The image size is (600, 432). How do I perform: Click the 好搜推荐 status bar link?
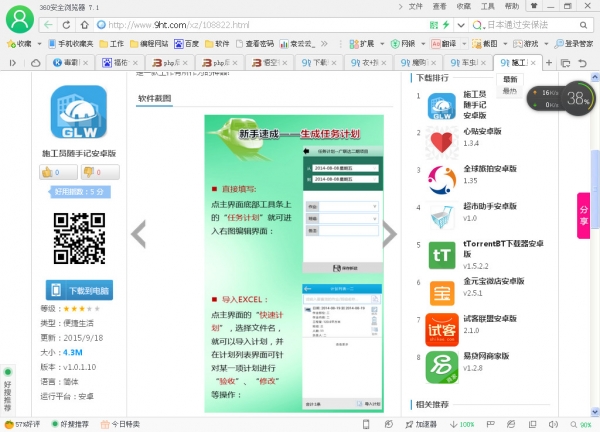70,424
